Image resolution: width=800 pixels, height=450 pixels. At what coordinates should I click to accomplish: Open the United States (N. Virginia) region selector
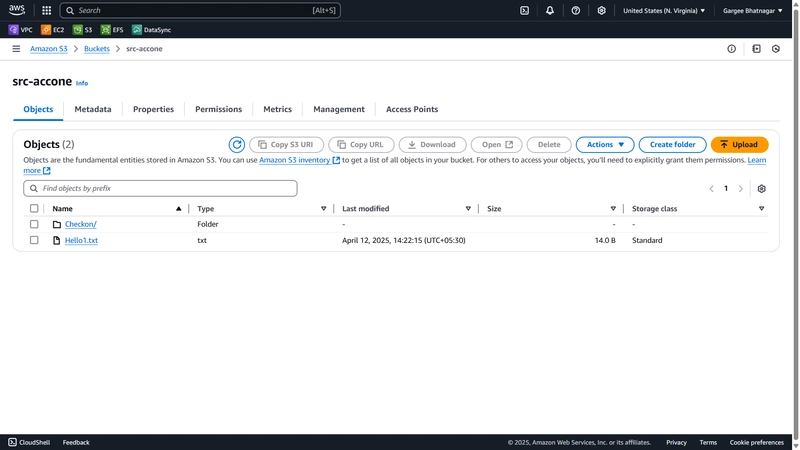coord(664,10)
